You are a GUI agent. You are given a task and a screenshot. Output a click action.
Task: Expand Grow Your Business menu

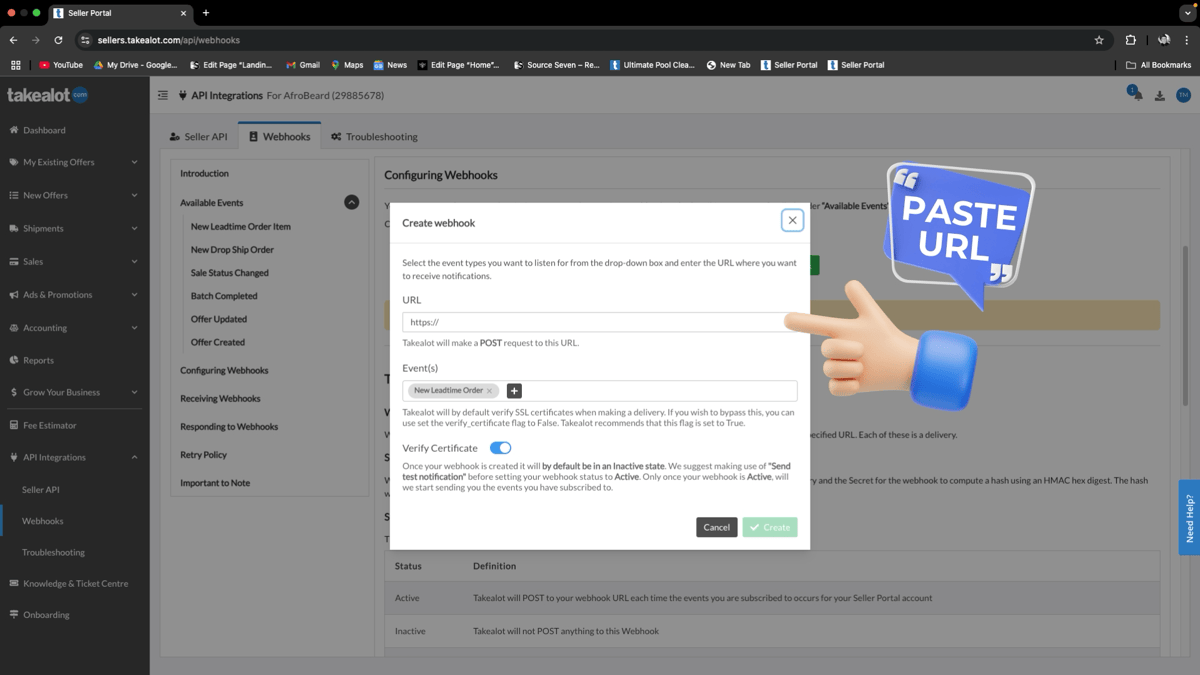74,392
